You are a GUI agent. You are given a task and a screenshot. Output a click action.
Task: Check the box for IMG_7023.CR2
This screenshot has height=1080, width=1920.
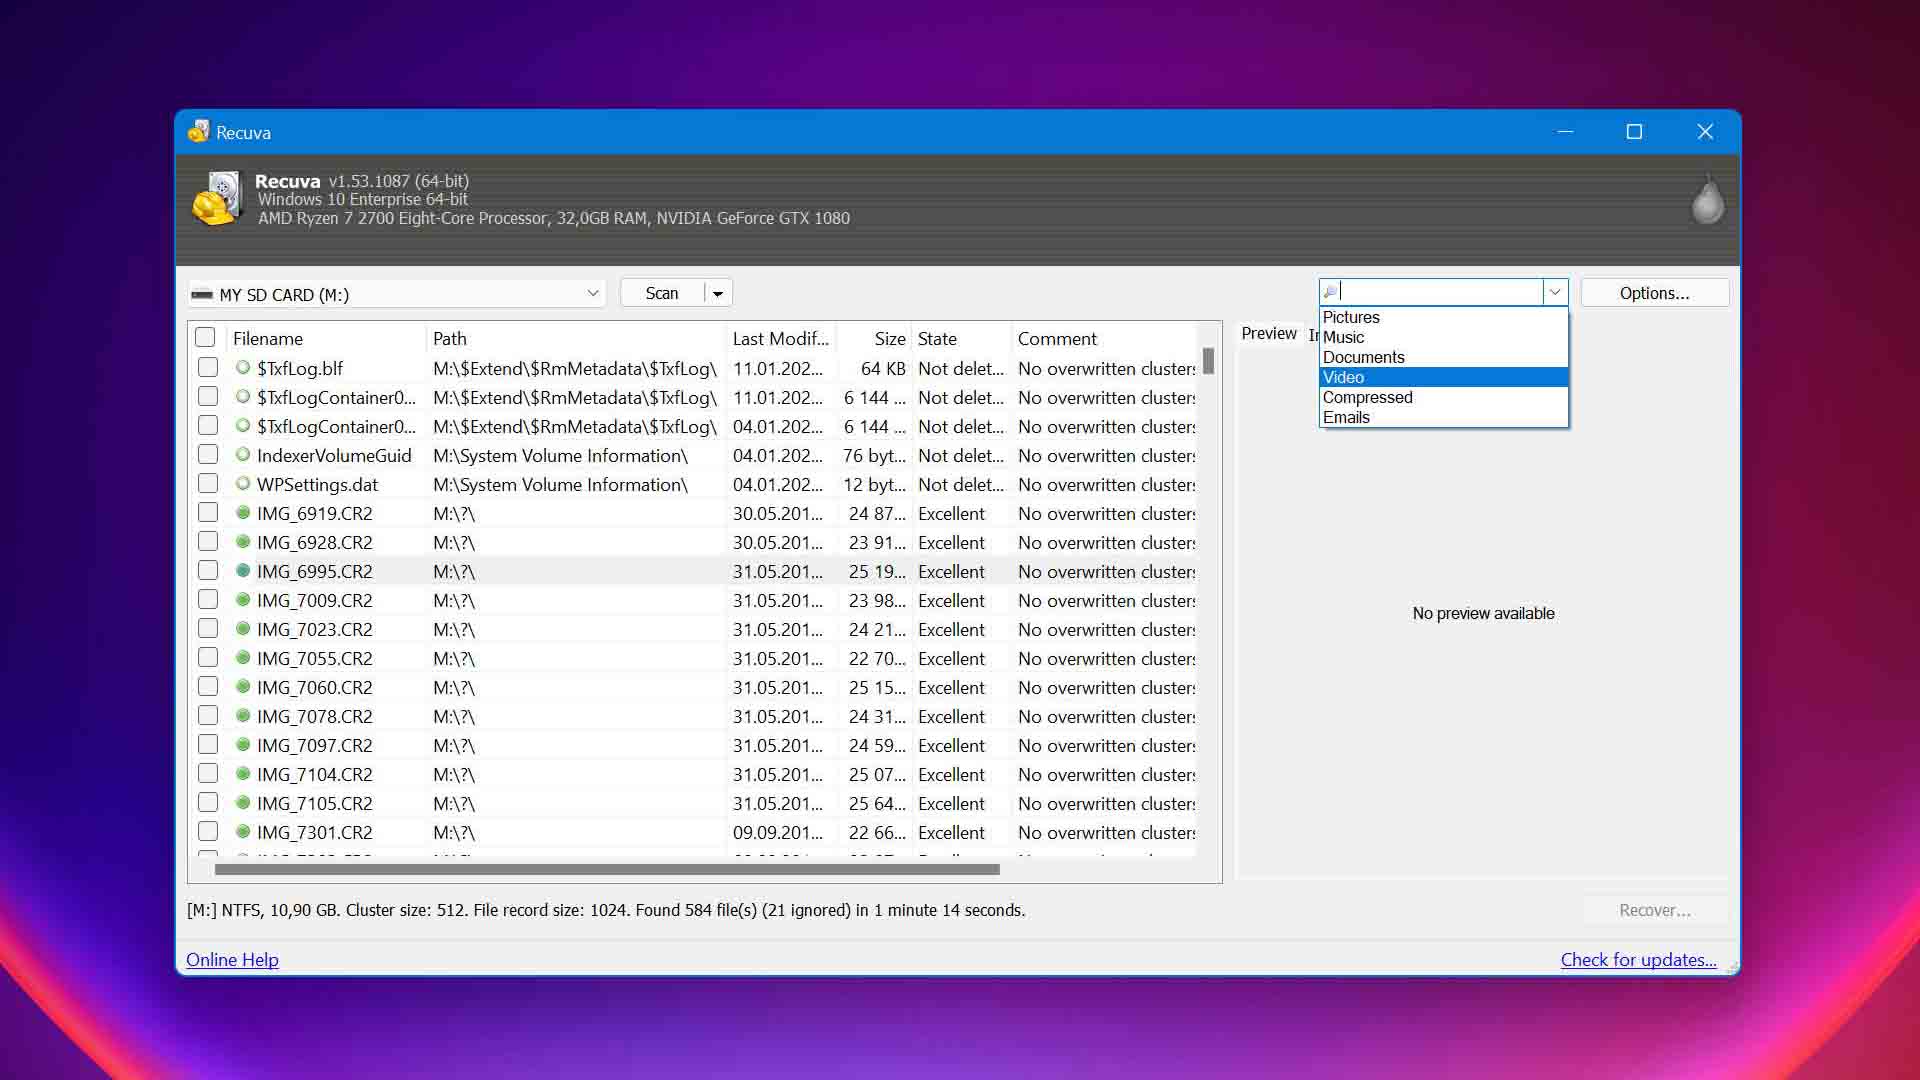pos(208,628)
